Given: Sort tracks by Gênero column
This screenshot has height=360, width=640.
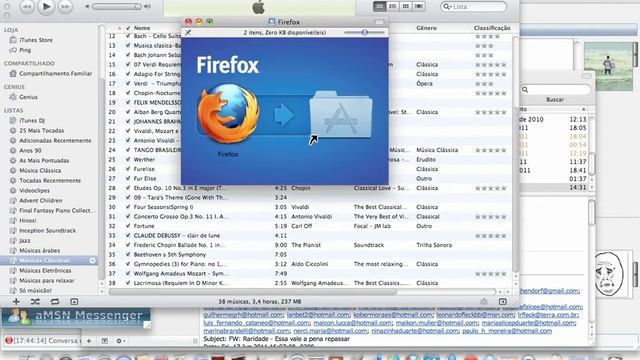Looking at the screenshot, I should (x=426, y=28).
